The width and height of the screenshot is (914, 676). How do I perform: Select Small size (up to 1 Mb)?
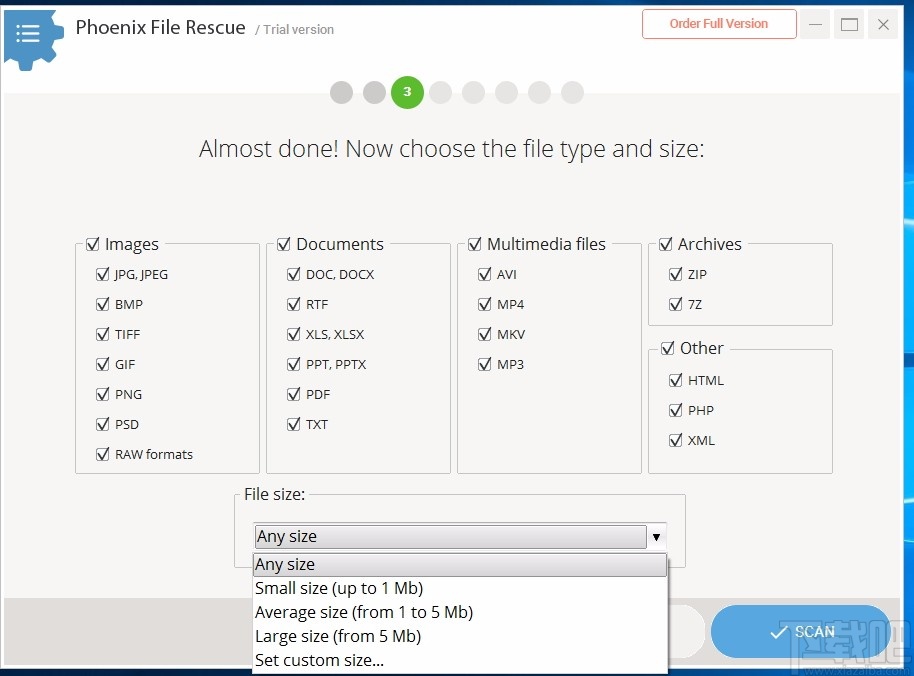coord(339,588)
